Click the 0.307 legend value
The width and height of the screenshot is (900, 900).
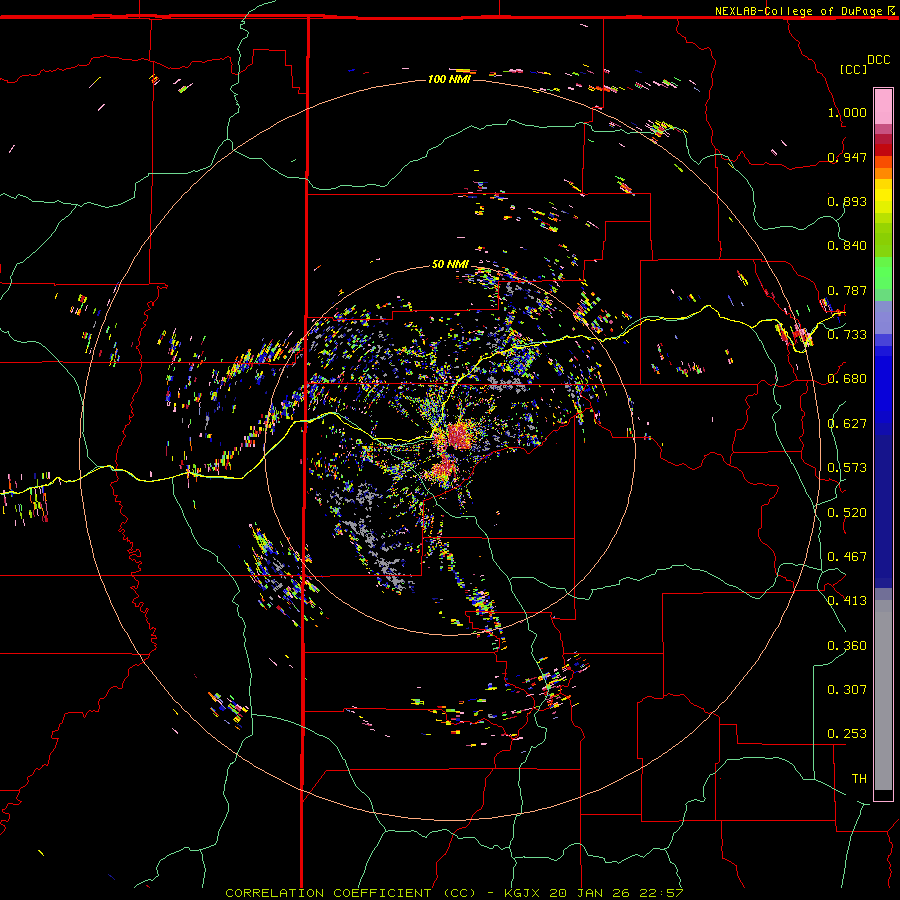point(847,689)
